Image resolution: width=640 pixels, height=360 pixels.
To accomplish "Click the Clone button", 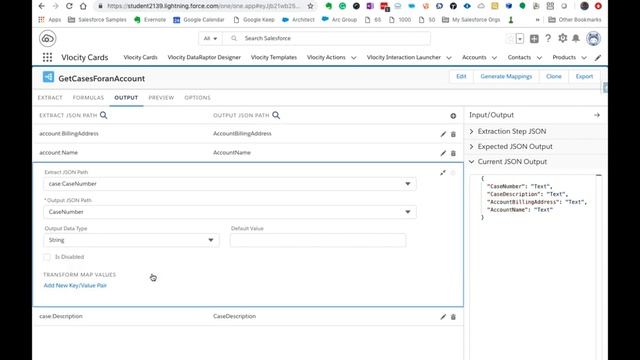I will [x=554, y=76].
